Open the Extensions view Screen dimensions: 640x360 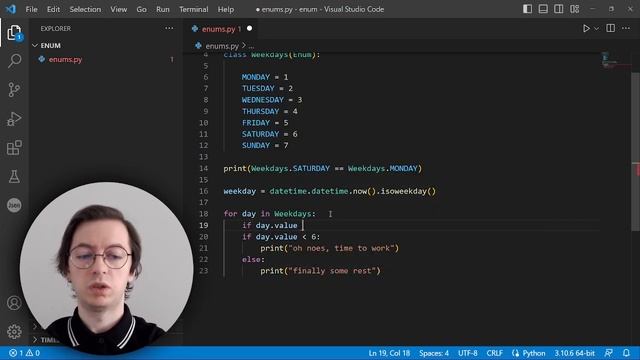click(14, 148)
